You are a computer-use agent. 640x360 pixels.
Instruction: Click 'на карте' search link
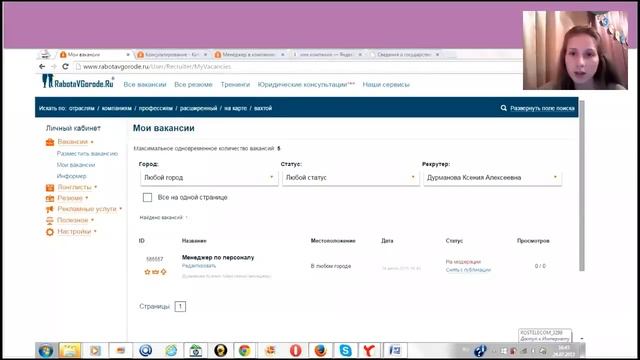tap(236, 108)
